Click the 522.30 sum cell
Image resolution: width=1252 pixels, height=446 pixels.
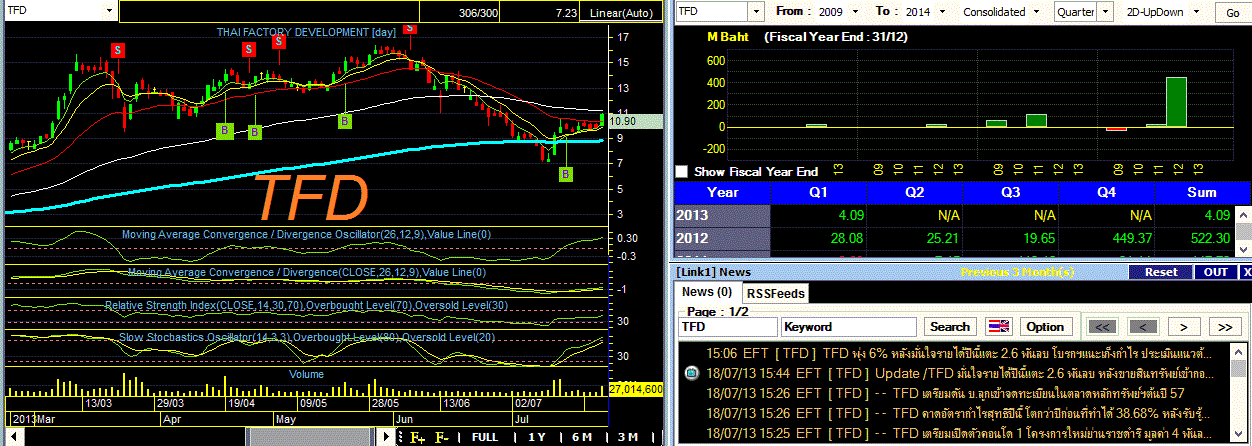(x=1197, y=238)
